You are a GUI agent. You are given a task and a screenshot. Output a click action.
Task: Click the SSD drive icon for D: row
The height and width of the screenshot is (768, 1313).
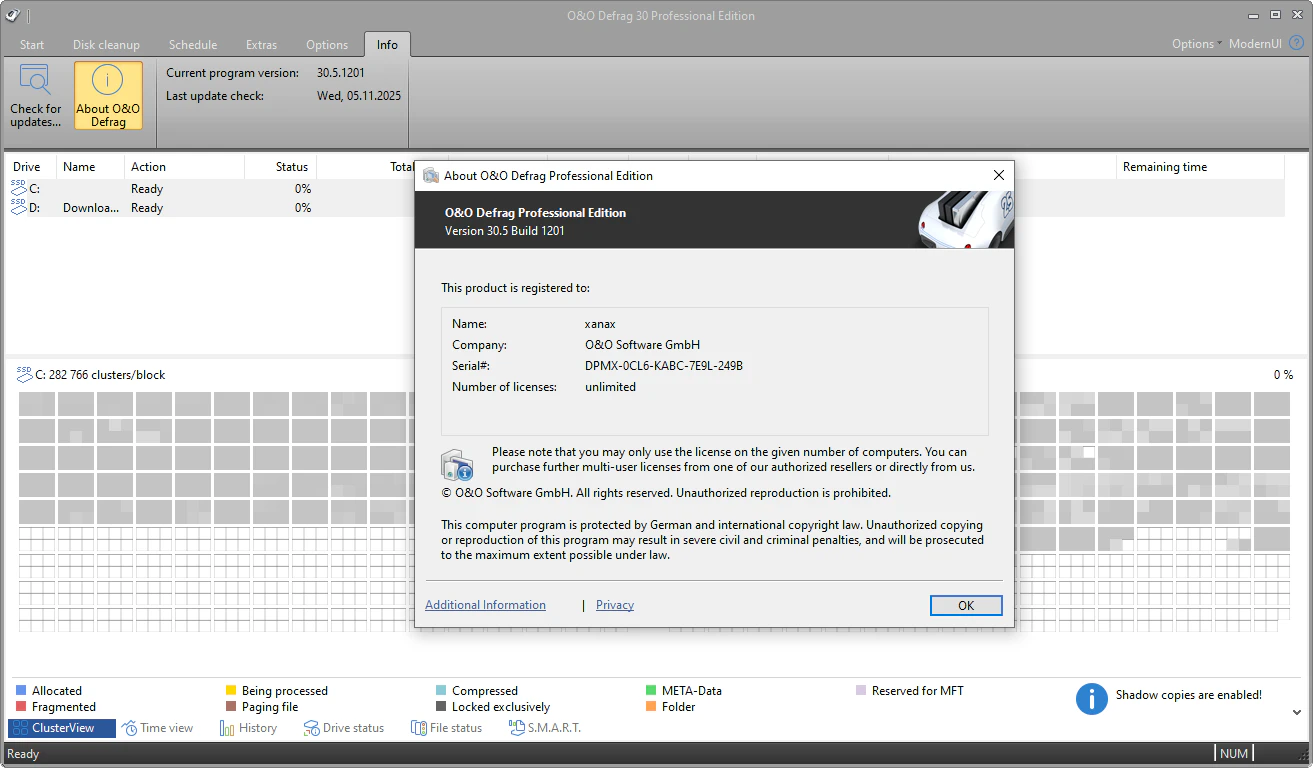click(x=19, y=207)
